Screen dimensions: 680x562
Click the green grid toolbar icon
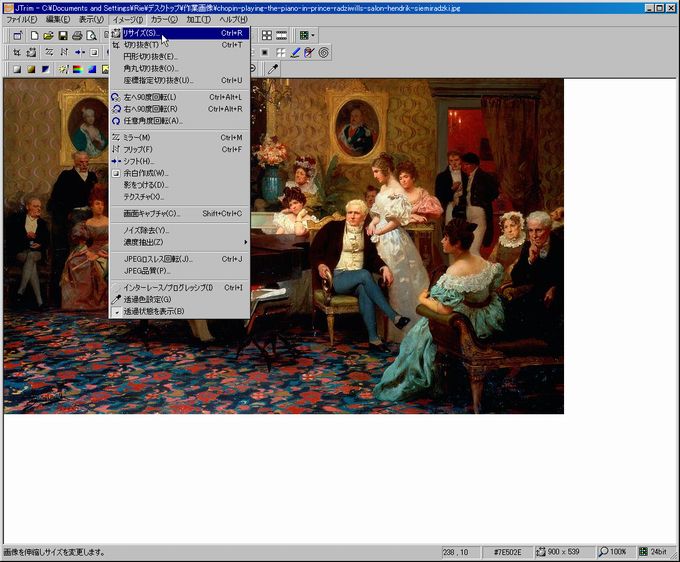(x=304, y=36)
